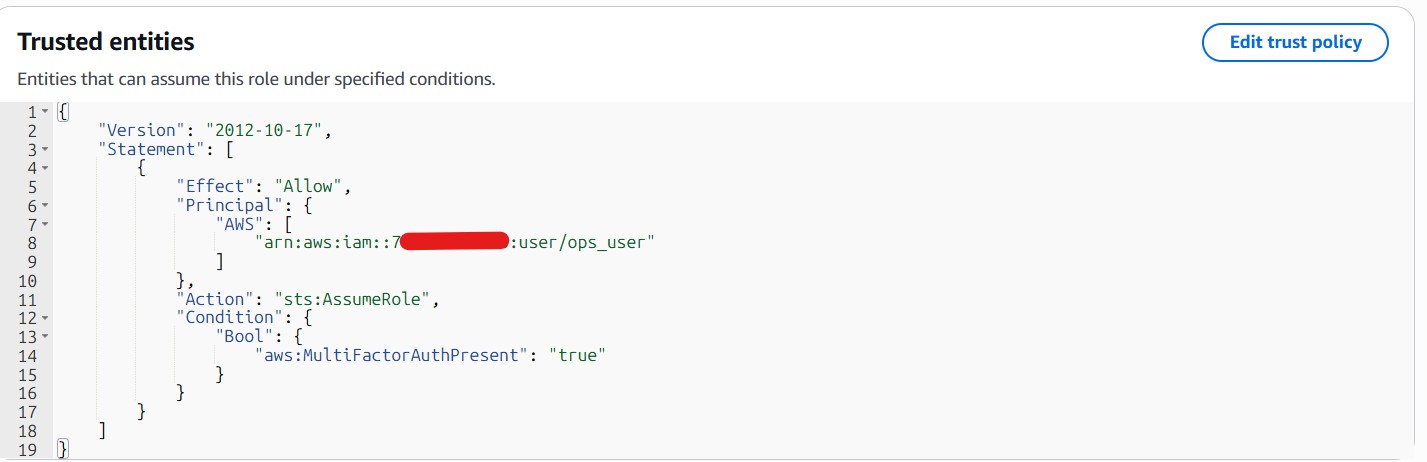Click line number 8 in the gutter
This screenshot has height=462, width=1427.
pos(31,242)
